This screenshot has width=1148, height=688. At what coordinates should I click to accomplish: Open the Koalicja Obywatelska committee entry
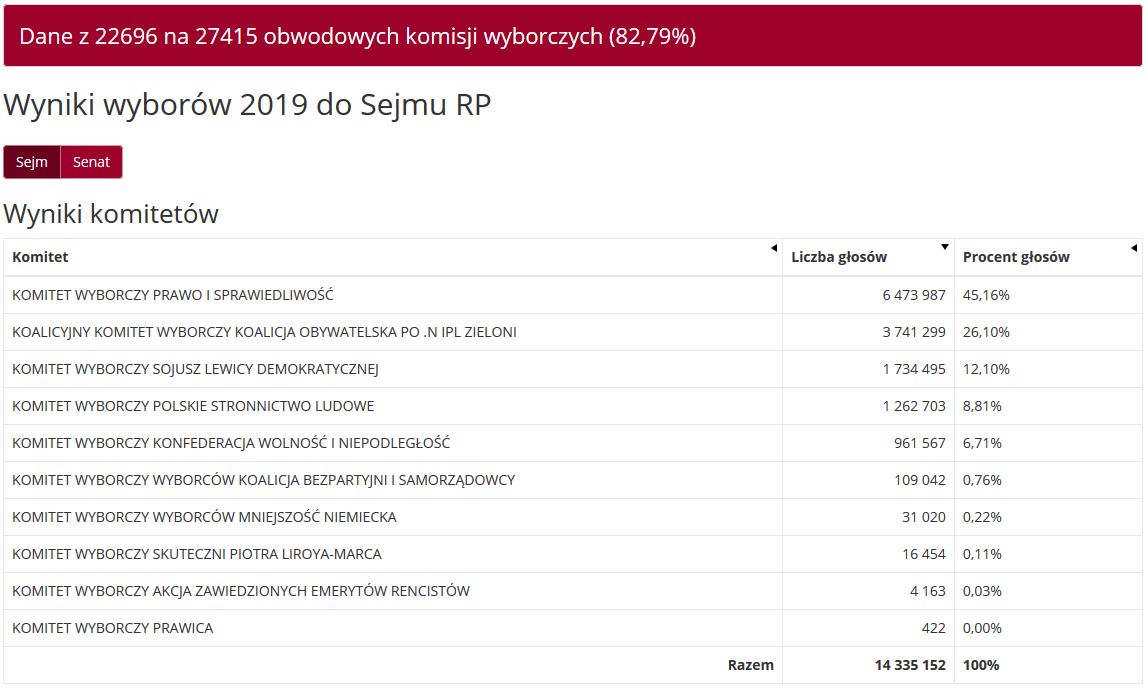coord(264,332)
